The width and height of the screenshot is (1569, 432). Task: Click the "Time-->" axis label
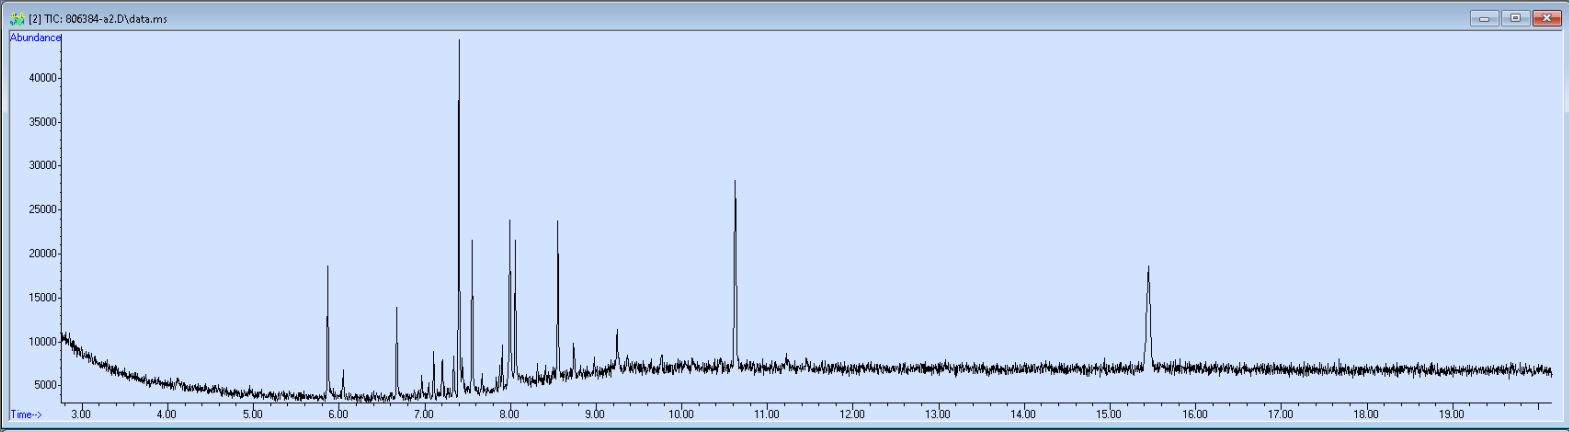click(x=26, y=414)
